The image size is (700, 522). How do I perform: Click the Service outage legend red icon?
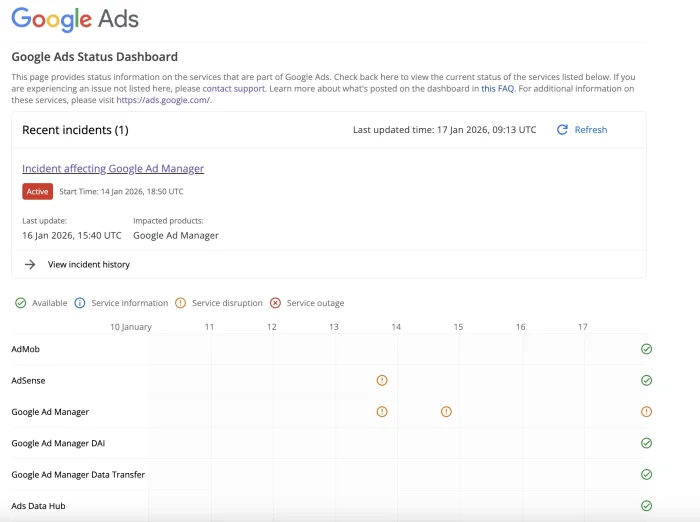click(x=275, y=303)
